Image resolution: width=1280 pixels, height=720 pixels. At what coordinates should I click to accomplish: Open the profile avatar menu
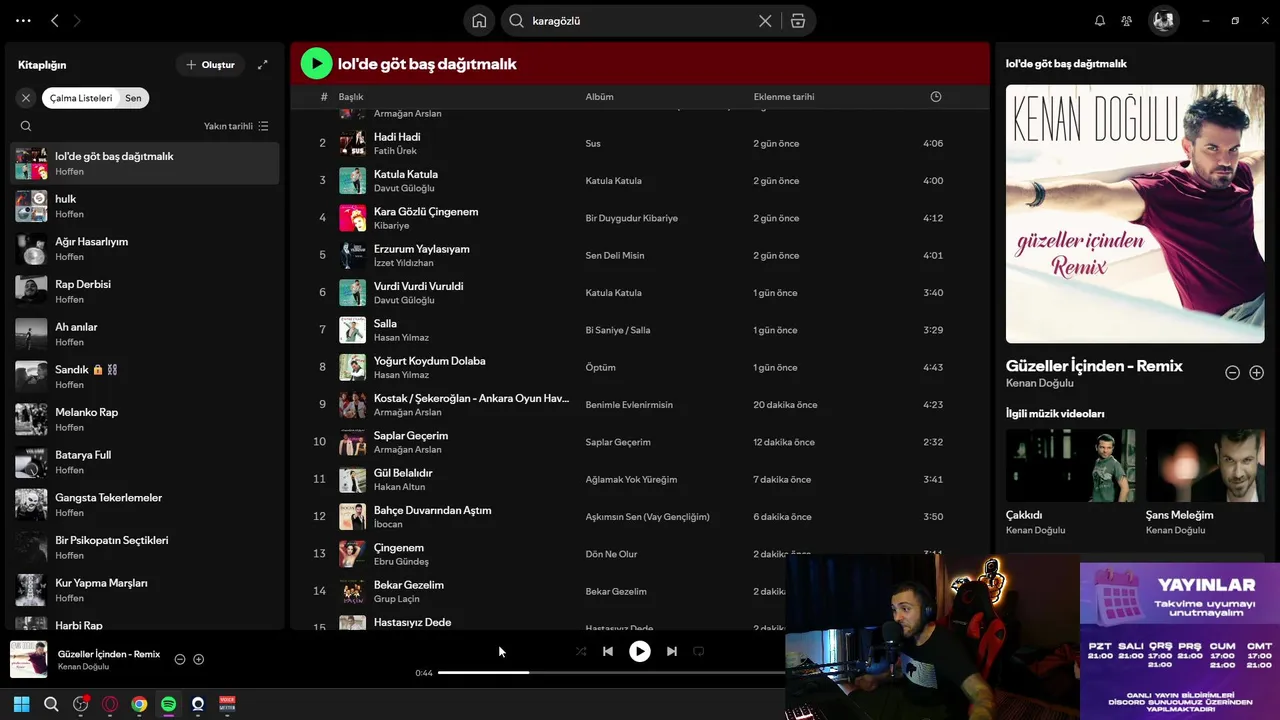pos(1163,20)
